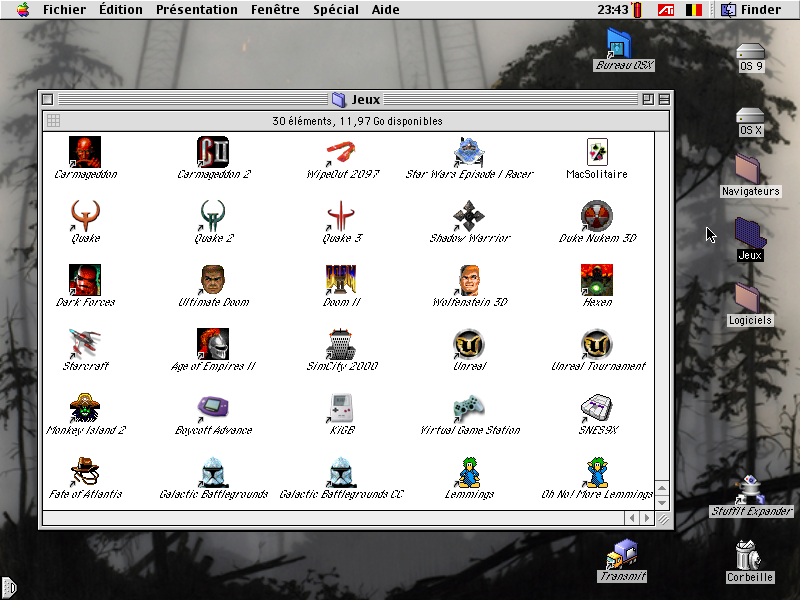
Task: Click the Corbeille trash icon
Action: (x=749, y=555)
